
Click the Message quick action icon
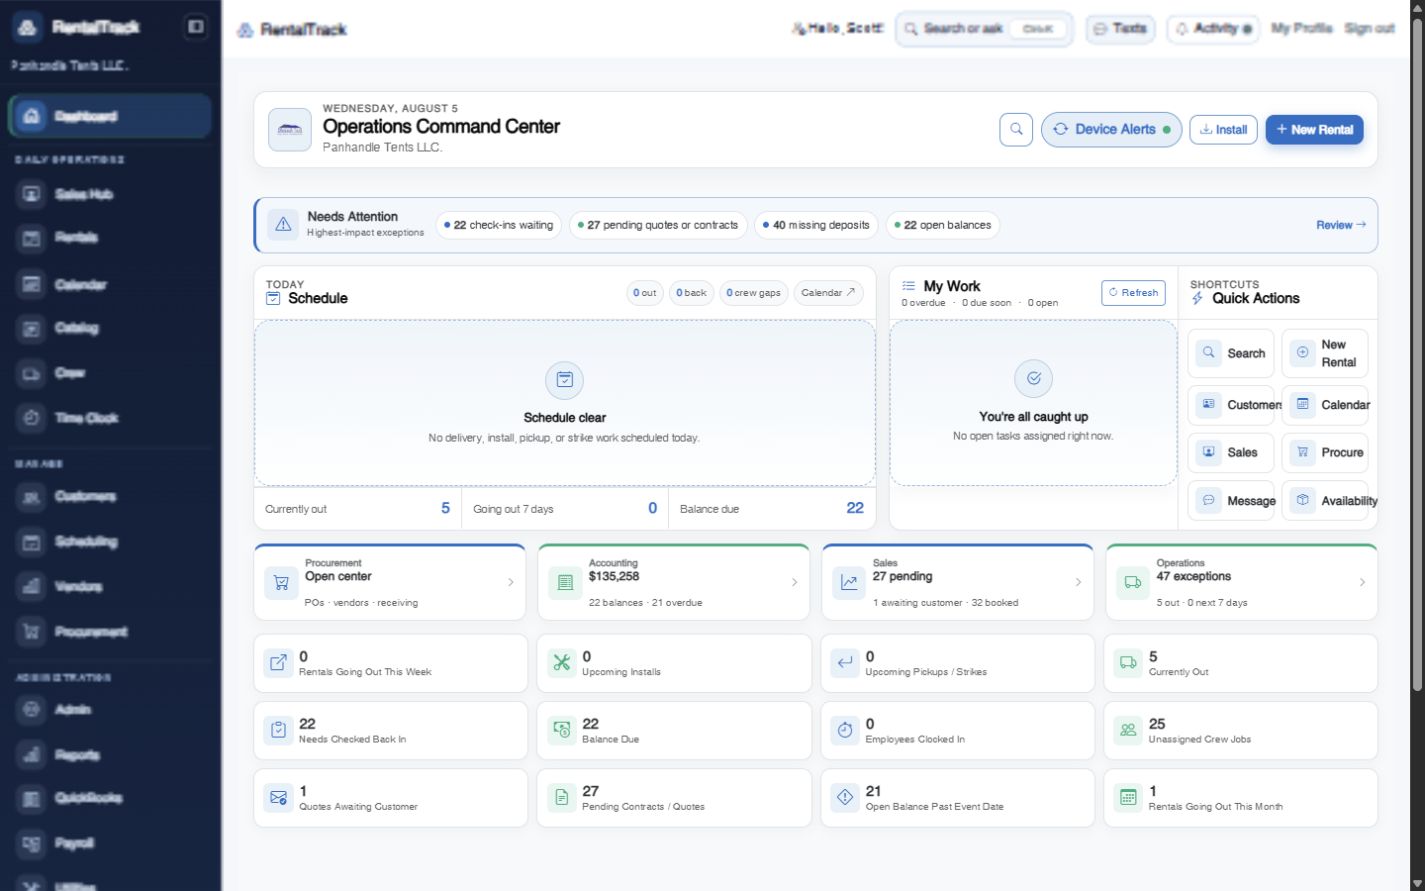point(1208,500)
